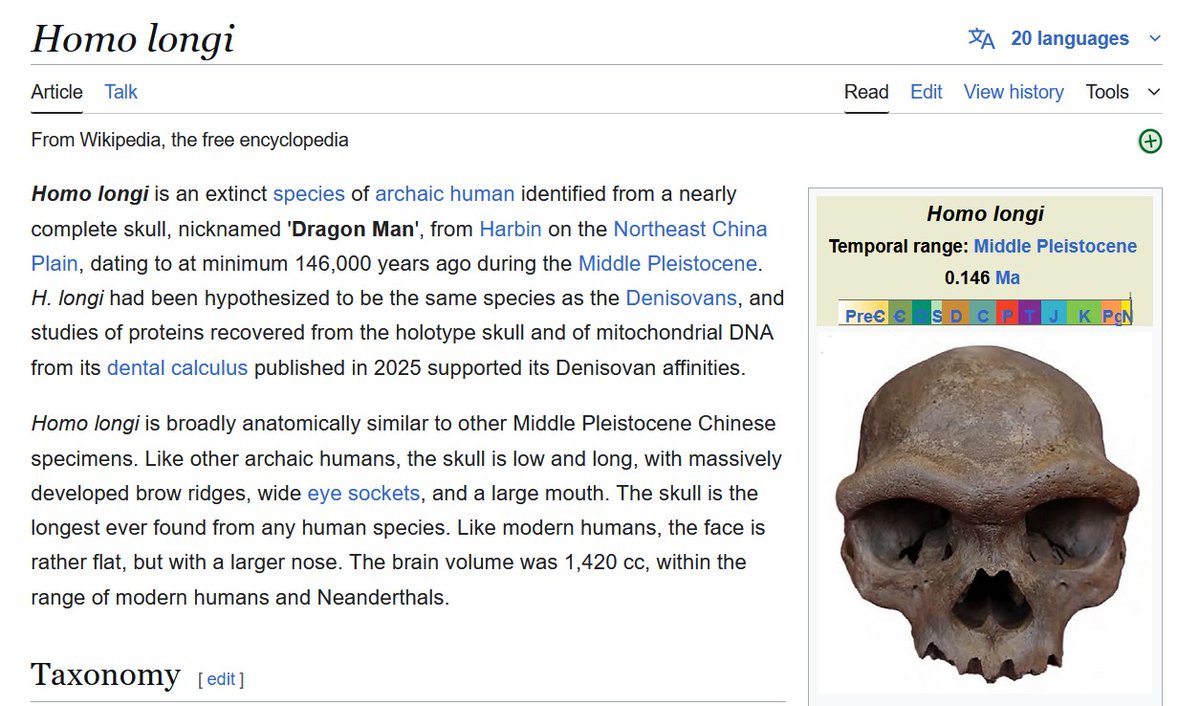Select the D Devonian timeline segment
This screenshot has width=1200, height=706.
pyautogui.click(x=955, y=312)
